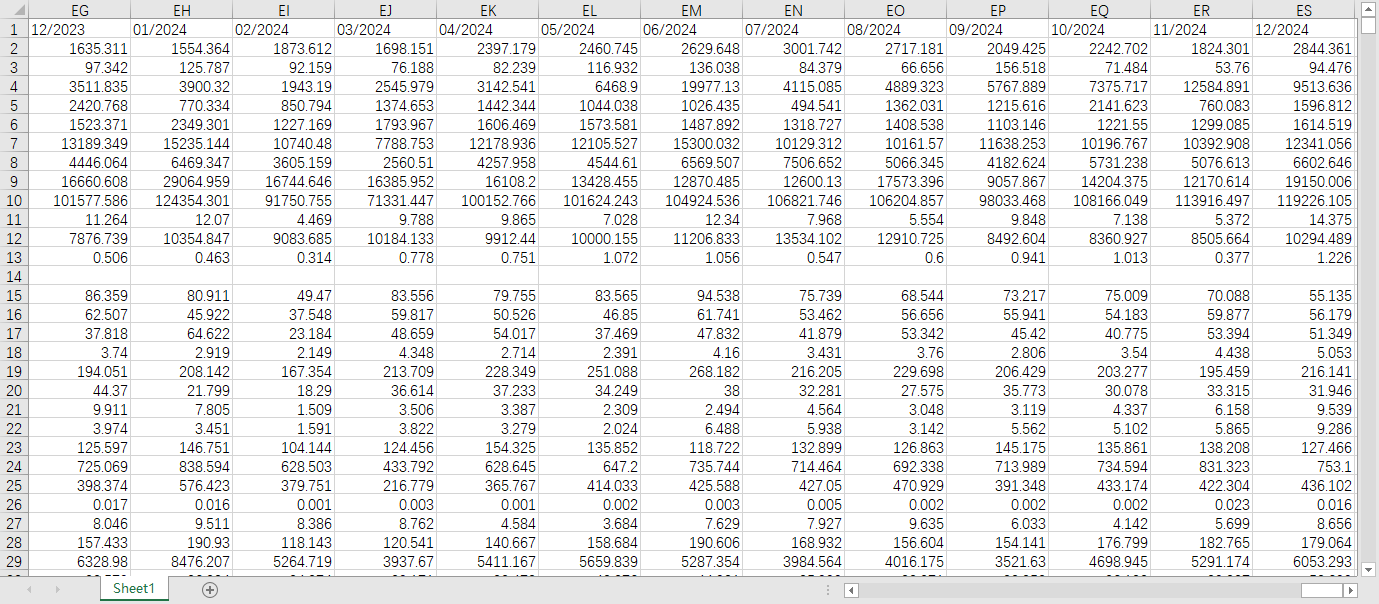Click the vertical scrollbar thumb
This screenshot has width=1379, height=604.
1369,28
